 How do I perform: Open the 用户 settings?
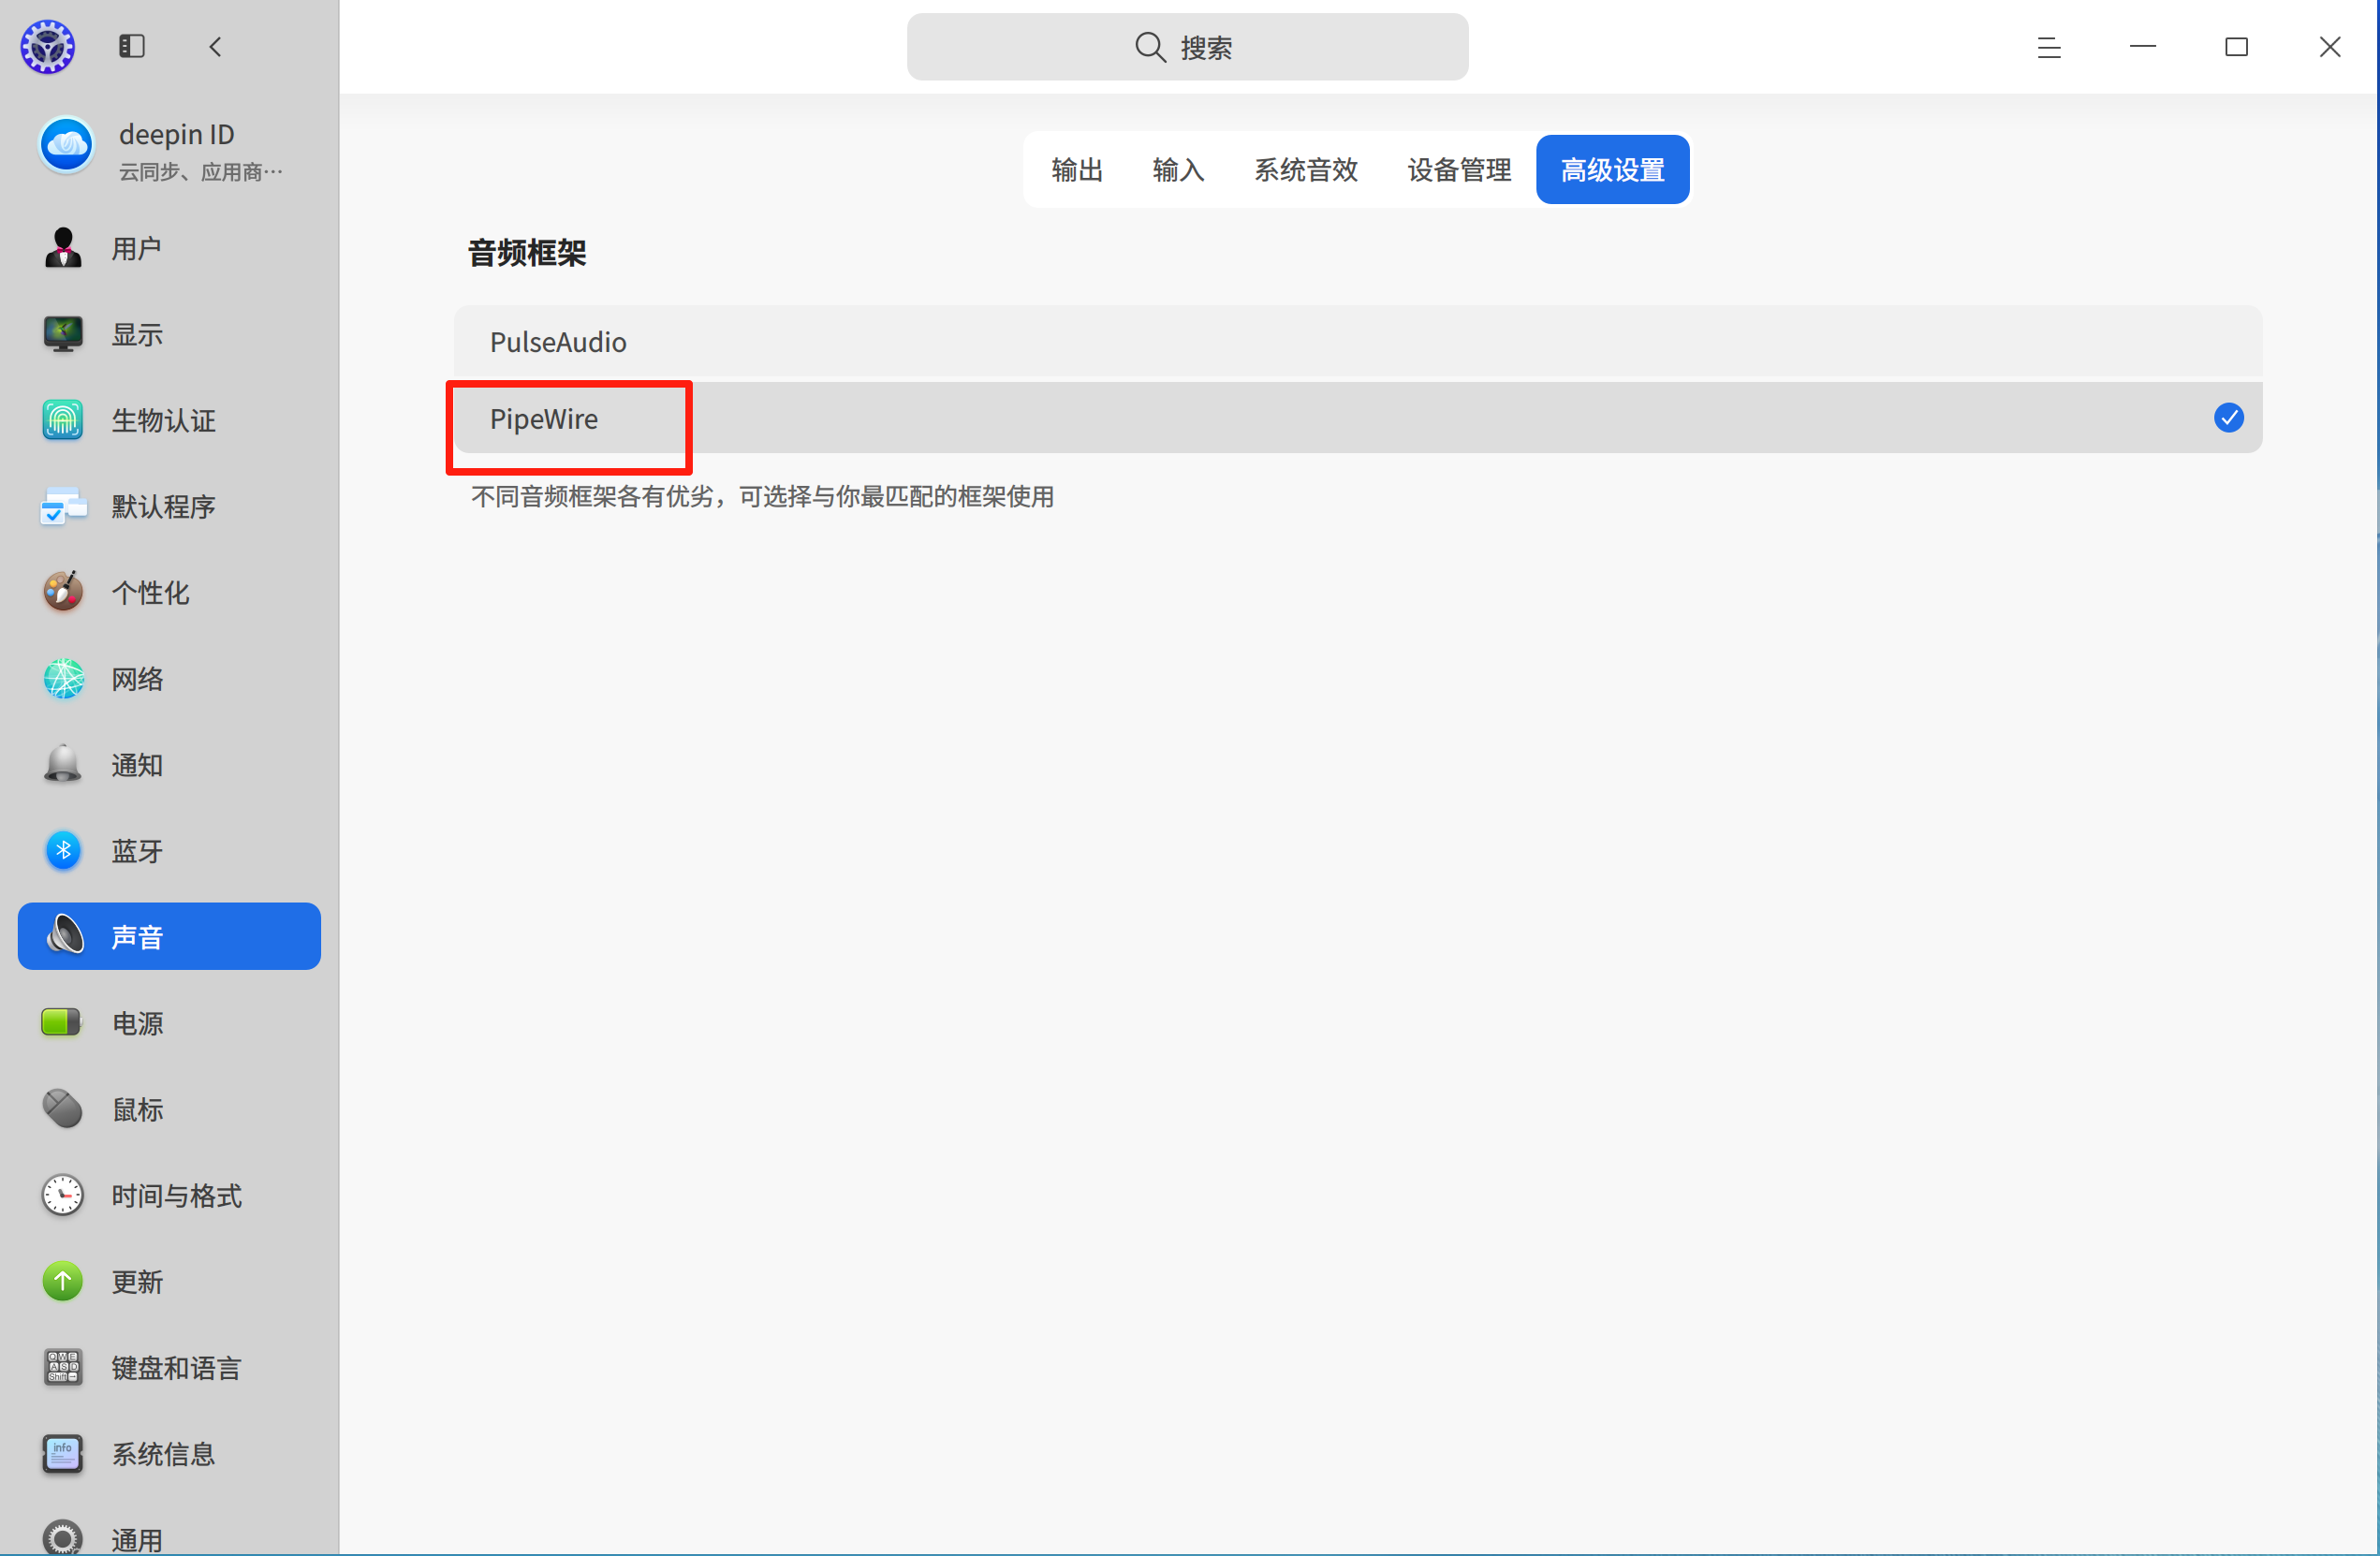click(169, 248)
